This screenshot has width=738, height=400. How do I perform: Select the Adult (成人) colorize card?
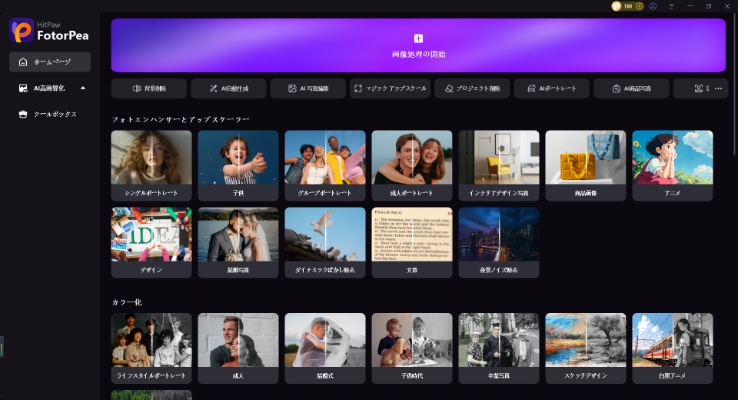pyautogui.click(x=238, y=348)
